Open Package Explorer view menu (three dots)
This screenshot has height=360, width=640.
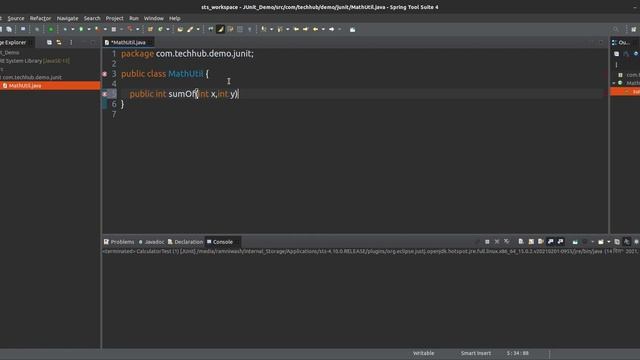pos(71,42)
